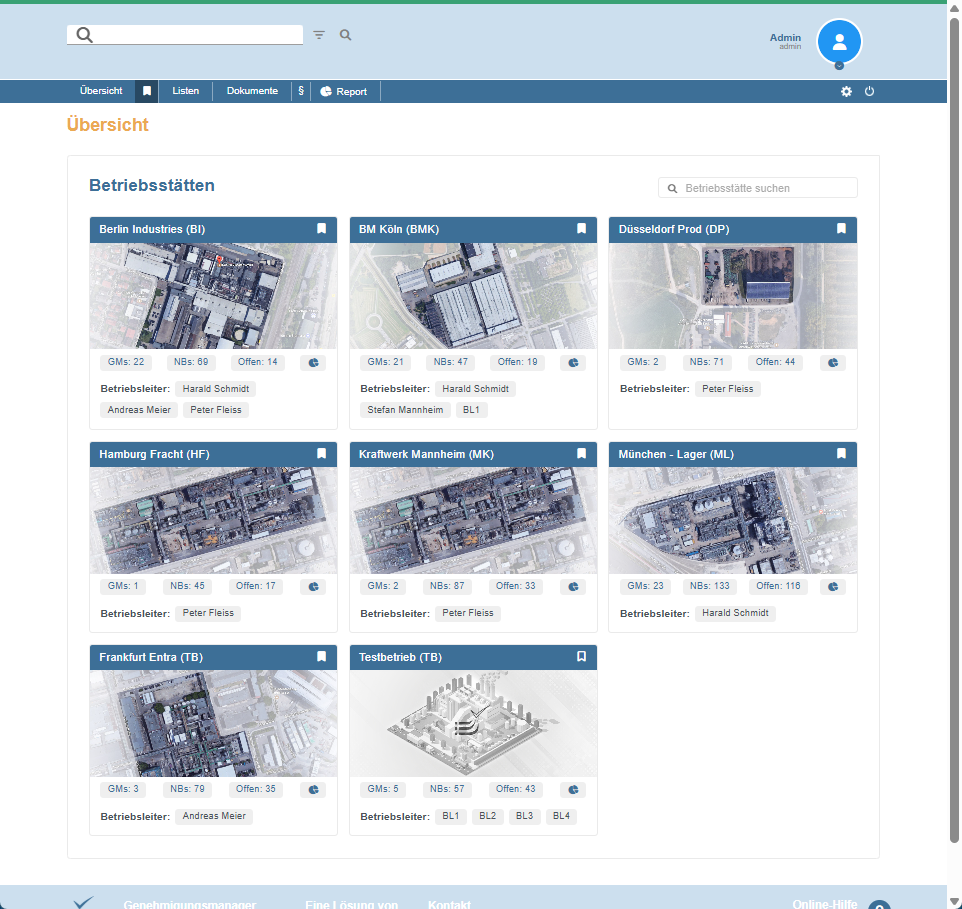Expand user menu chevron below avatar
The image size is (962, 909).
pos(839,66)
